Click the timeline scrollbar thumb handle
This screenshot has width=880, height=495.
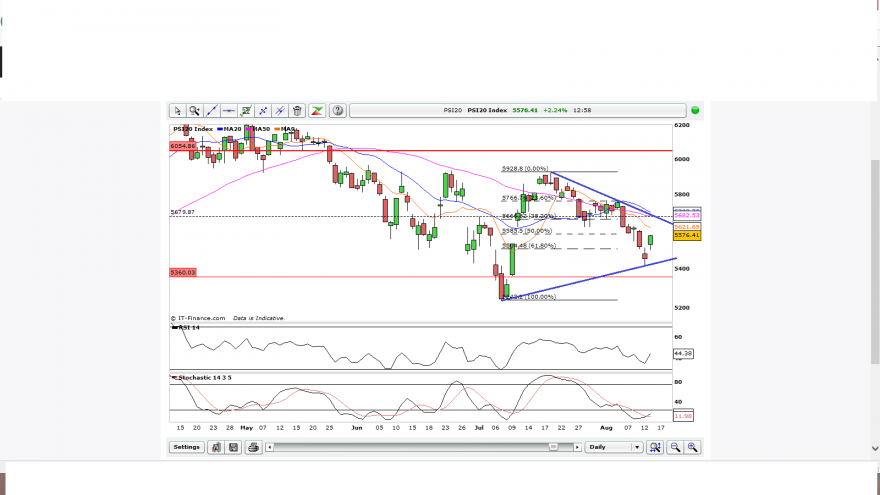coord(553,447)
